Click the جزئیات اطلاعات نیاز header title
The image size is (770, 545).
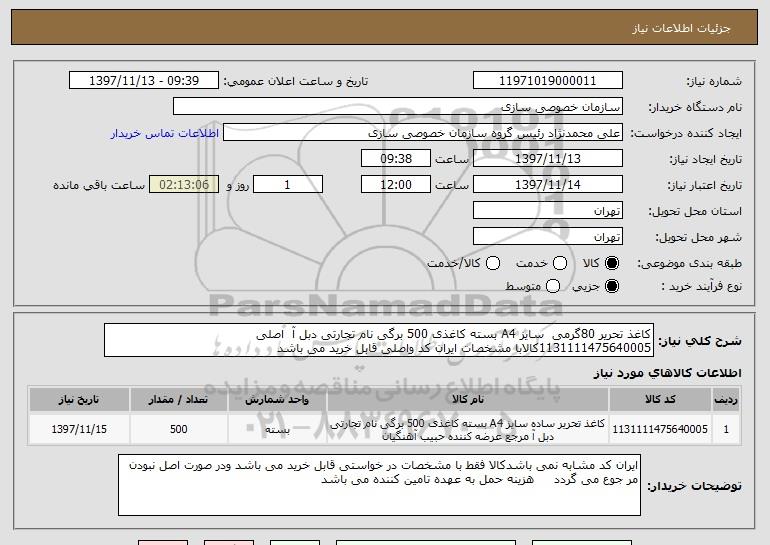pyautogui.click(x=681, y=28)
